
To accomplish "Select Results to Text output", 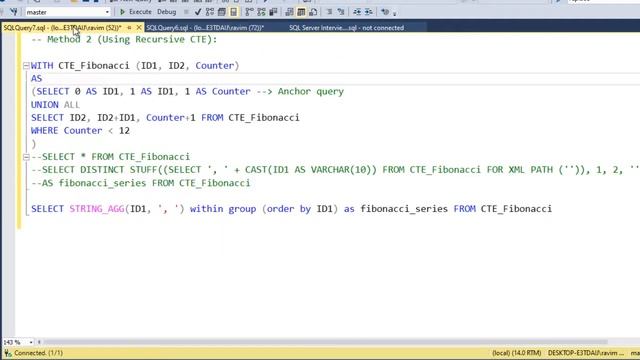I will click(289, 12).
